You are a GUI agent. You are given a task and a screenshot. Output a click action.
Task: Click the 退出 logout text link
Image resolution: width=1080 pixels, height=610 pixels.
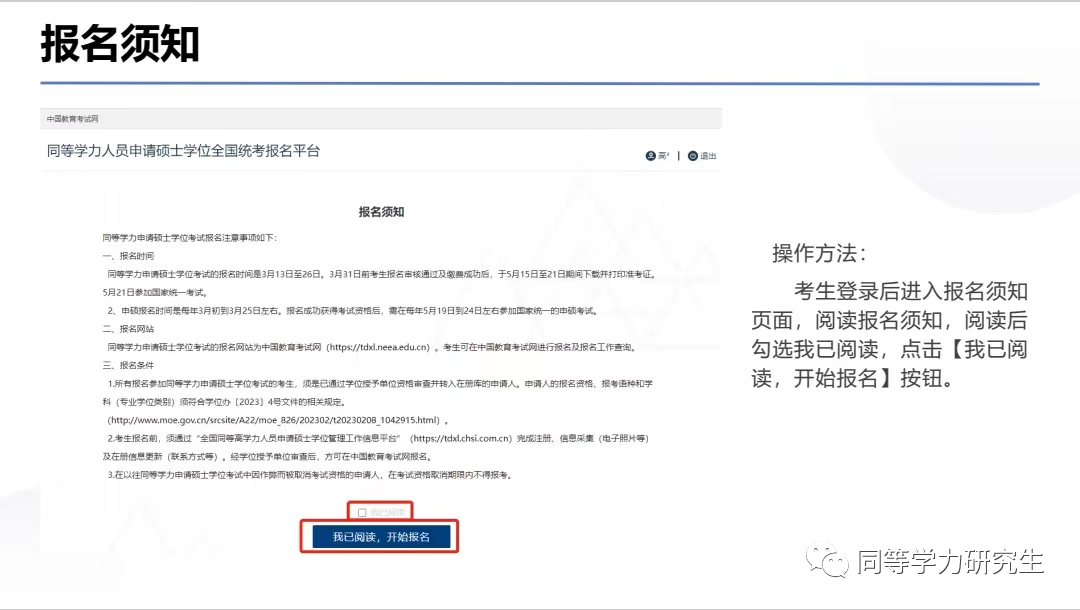point(708,156)
